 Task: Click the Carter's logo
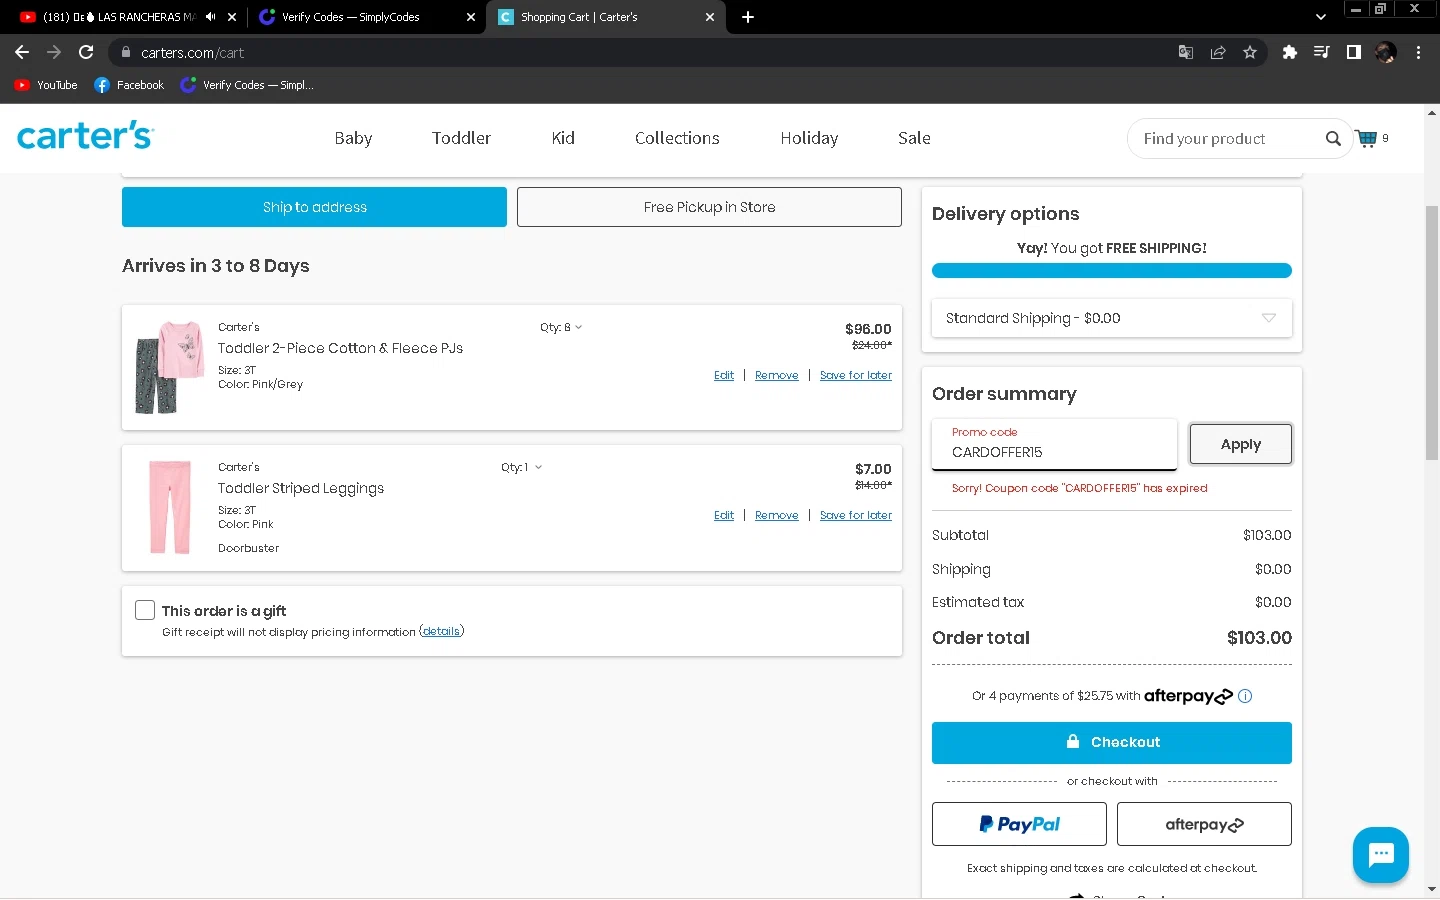point(85,136)
